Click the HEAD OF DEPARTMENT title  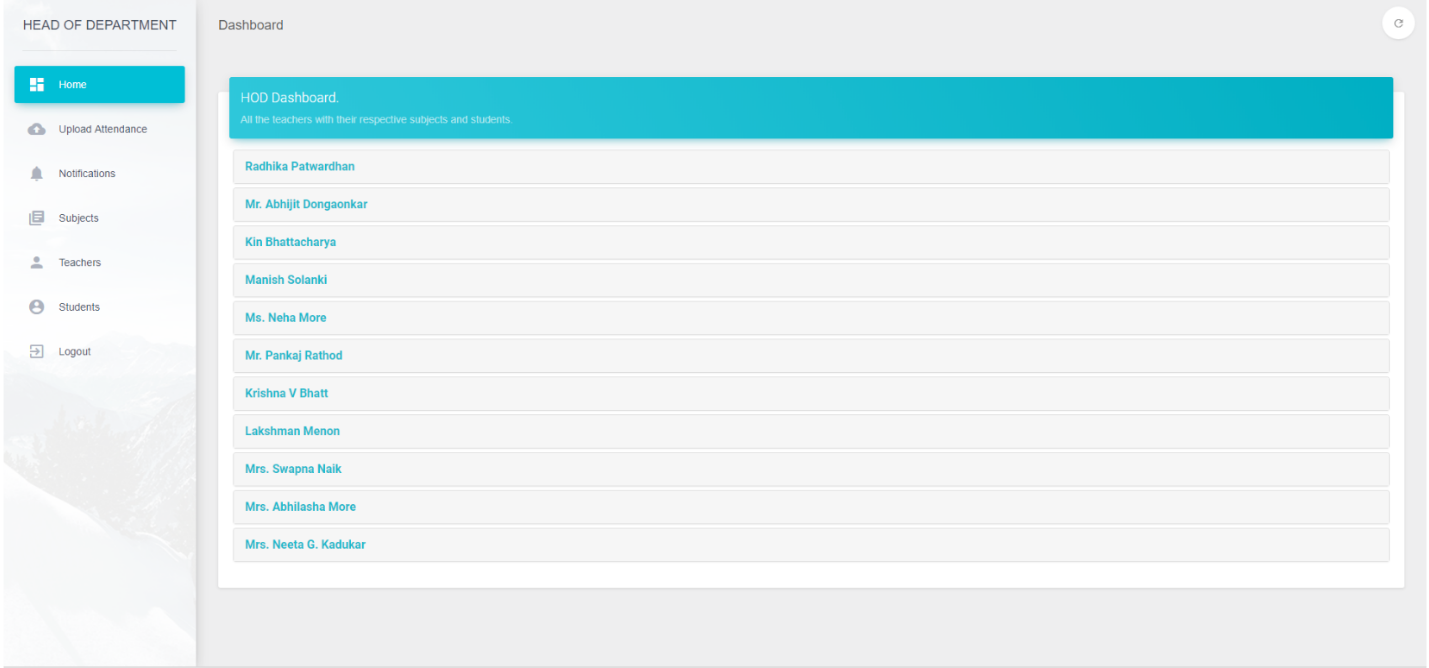pyautogui.click(x=99, y=25)
